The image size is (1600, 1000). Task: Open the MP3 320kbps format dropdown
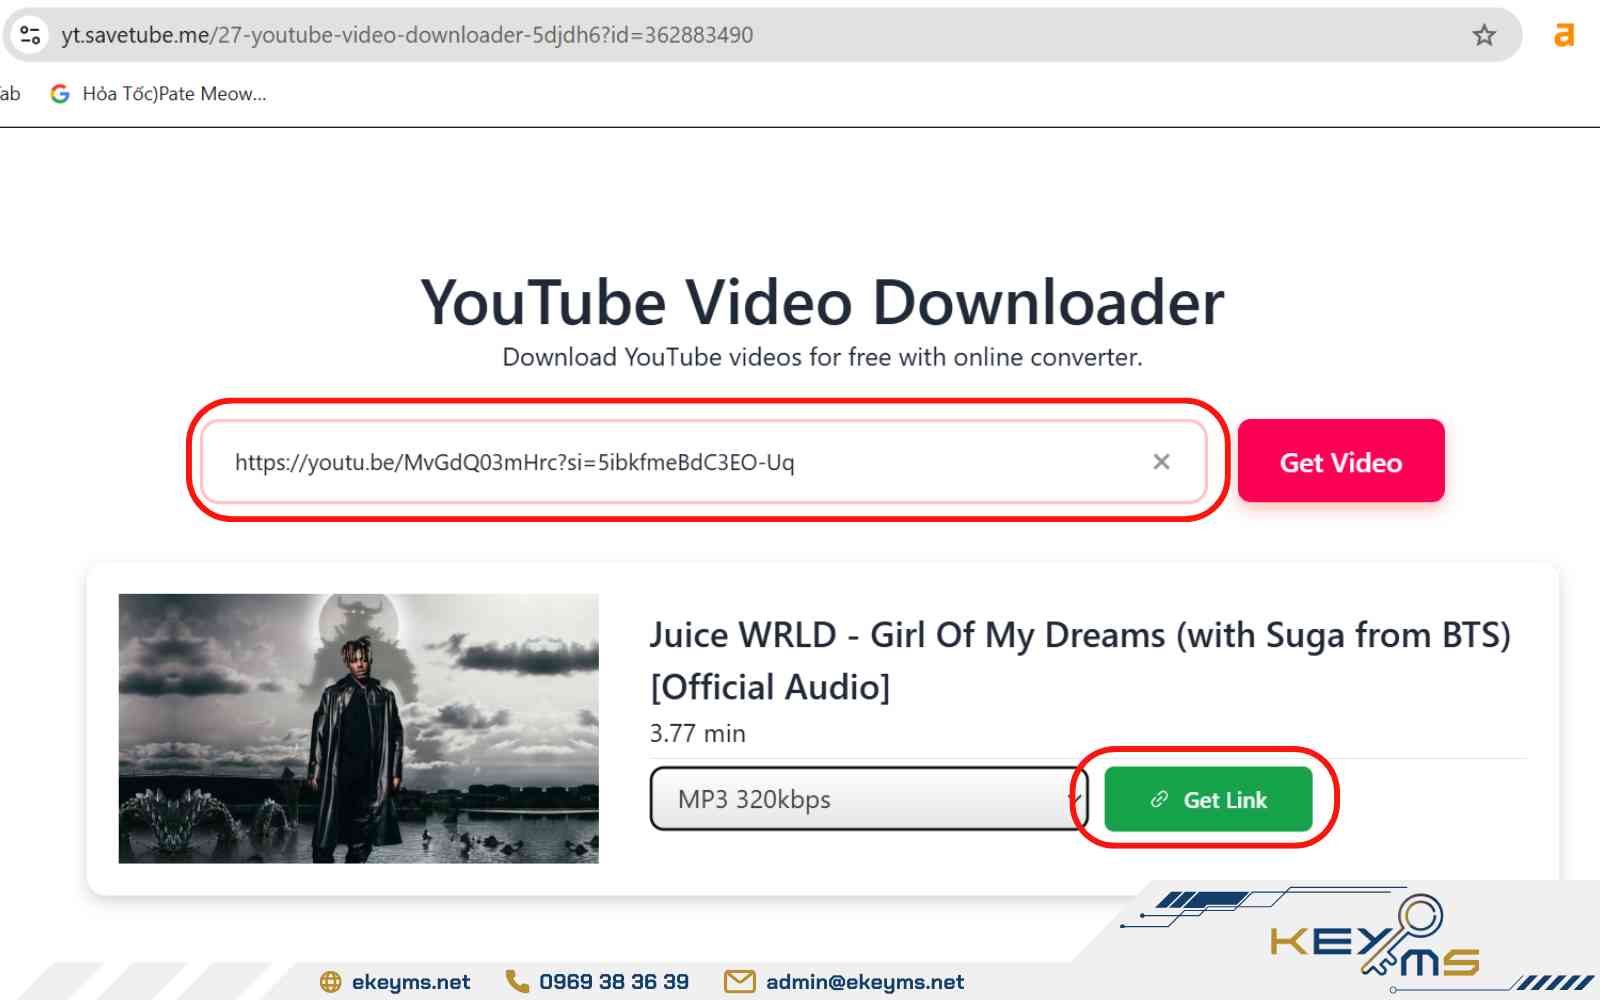click(x=868, y=799)
